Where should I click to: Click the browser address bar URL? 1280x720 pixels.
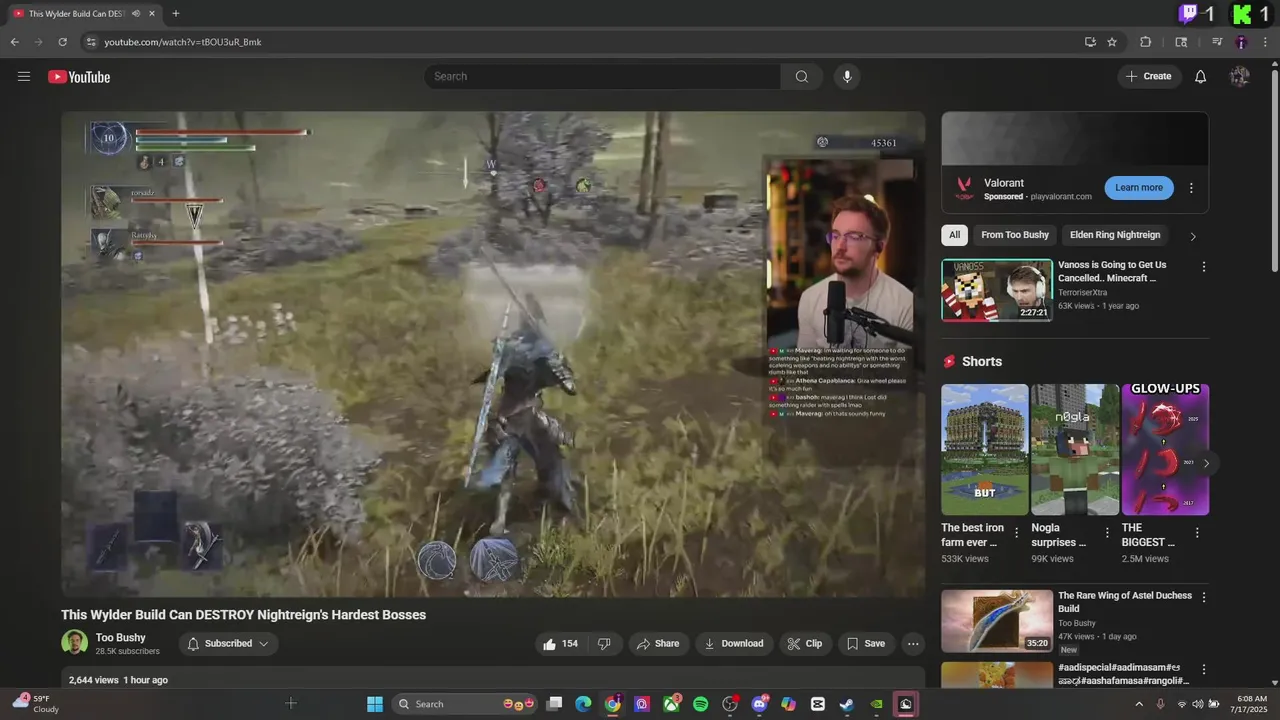click(183, 42)
